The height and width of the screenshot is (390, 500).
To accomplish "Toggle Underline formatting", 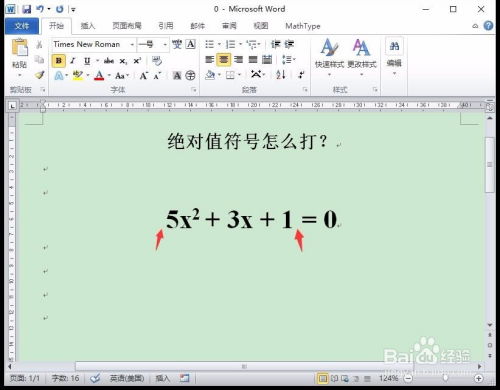I will click(87, 61).
